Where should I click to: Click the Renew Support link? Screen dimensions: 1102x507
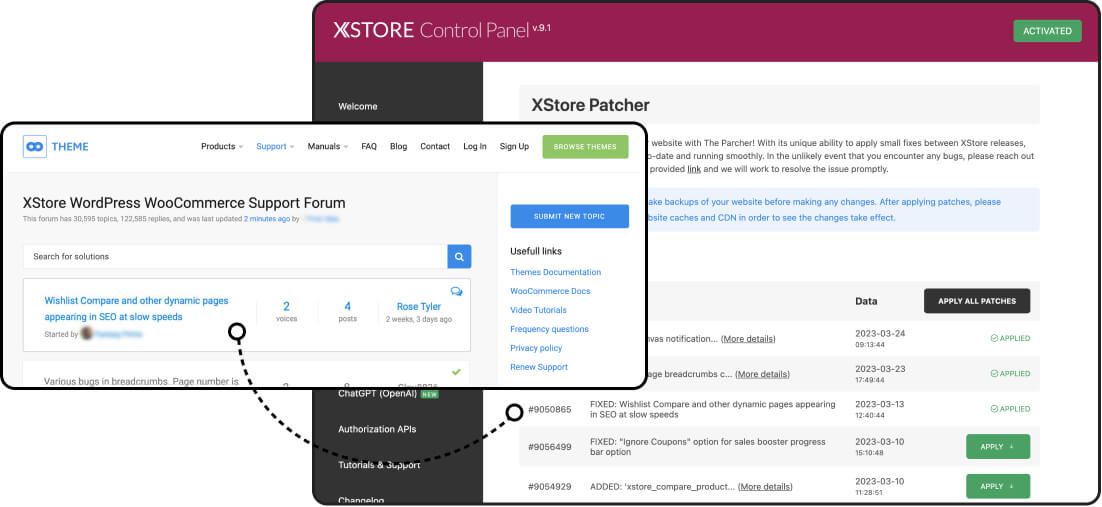click(539, 367)
